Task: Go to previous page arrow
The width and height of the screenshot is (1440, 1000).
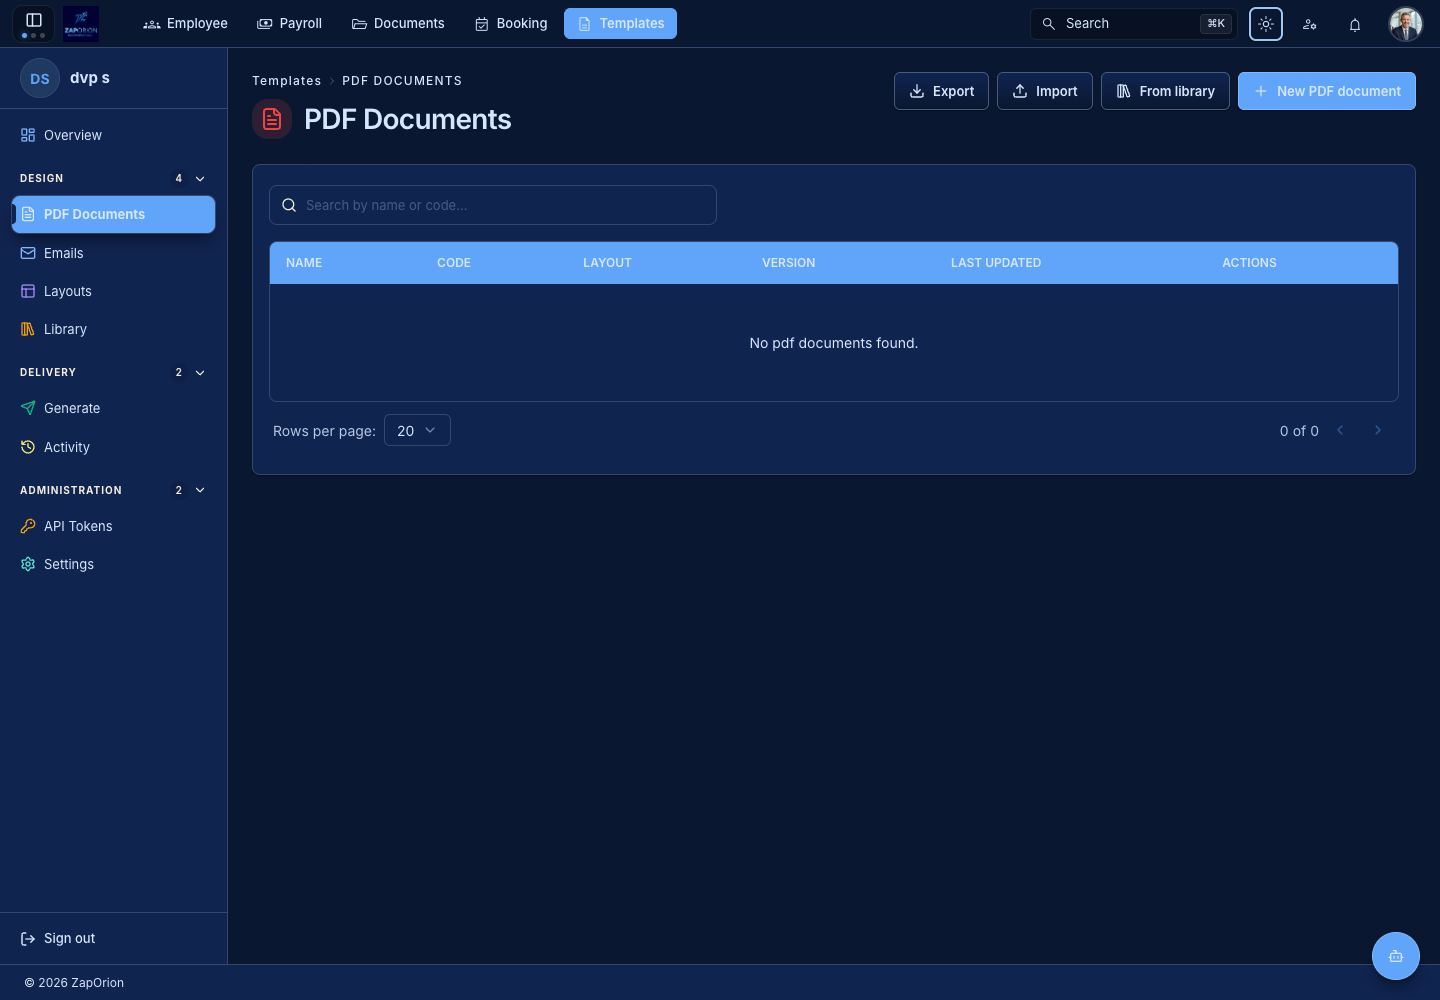Action: pos(1340,430)
